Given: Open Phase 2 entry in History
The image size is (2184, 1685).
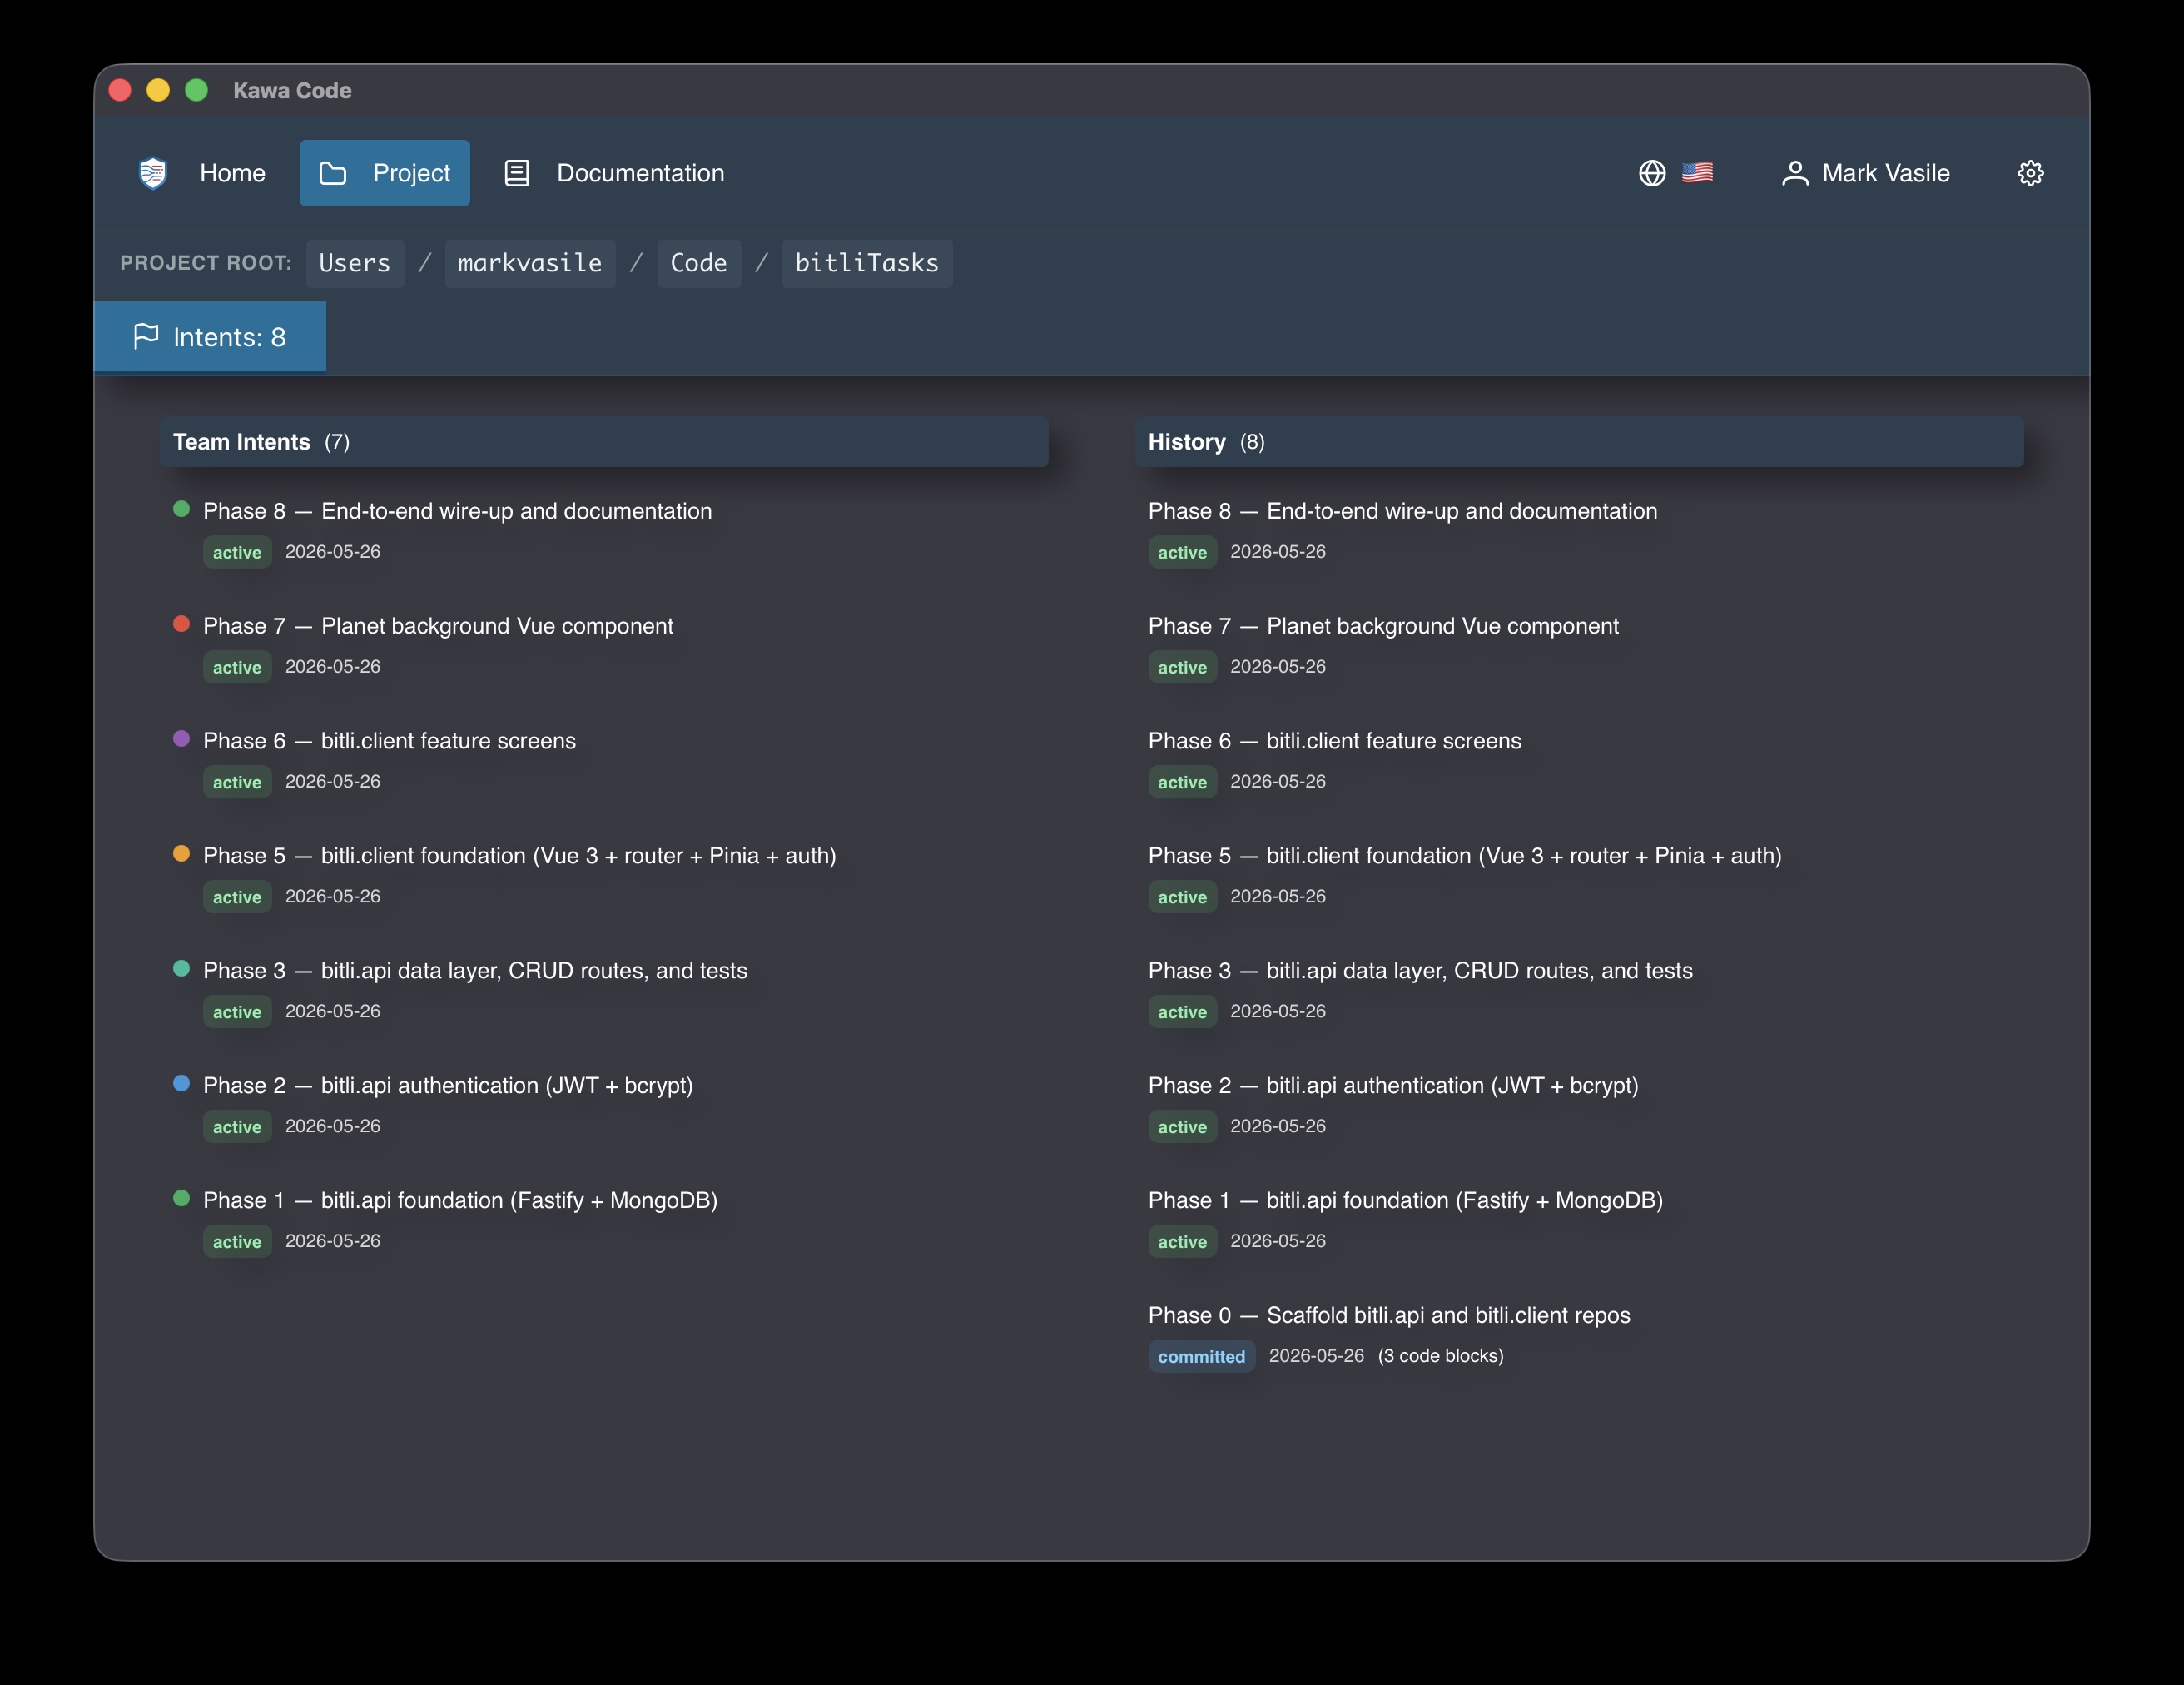Looking at the screenshot, I should 1393,1086.
